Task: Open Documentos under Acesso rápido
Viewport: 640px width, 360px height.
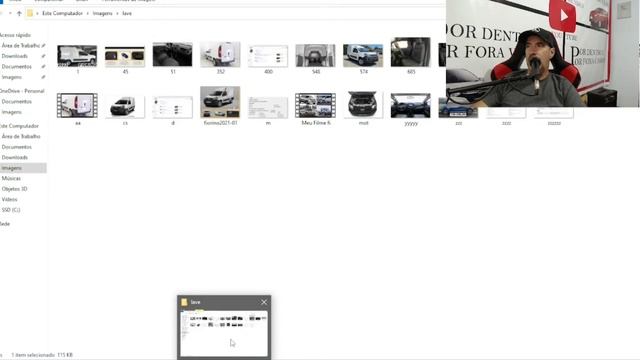Action: (x=16, y=67)
